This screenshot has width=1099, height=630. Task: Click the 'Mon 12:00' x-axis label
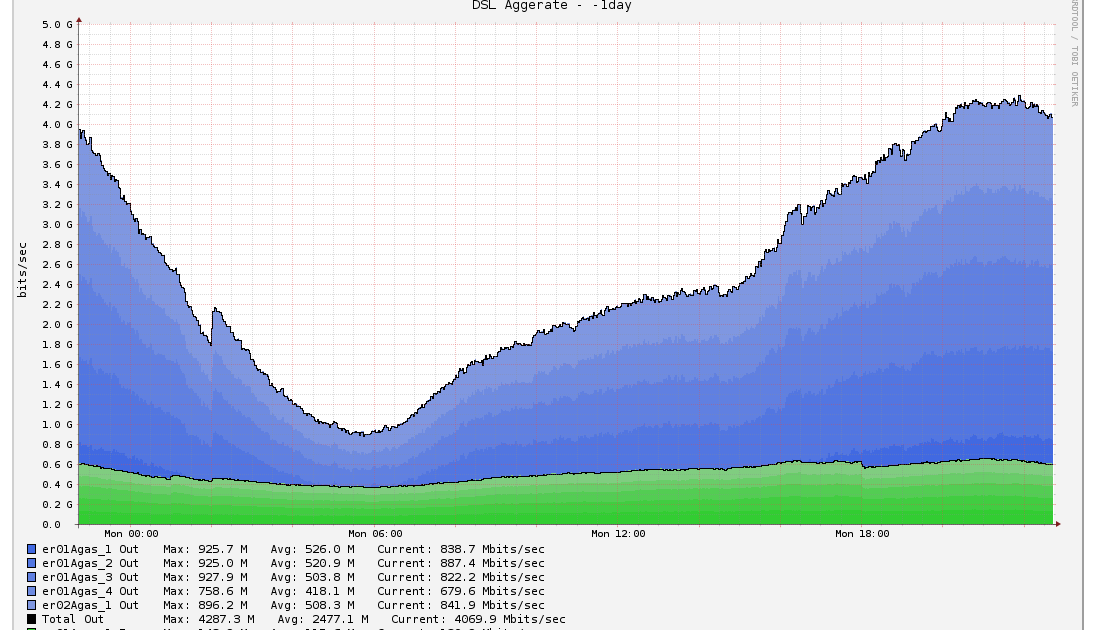tap(618, 534)
